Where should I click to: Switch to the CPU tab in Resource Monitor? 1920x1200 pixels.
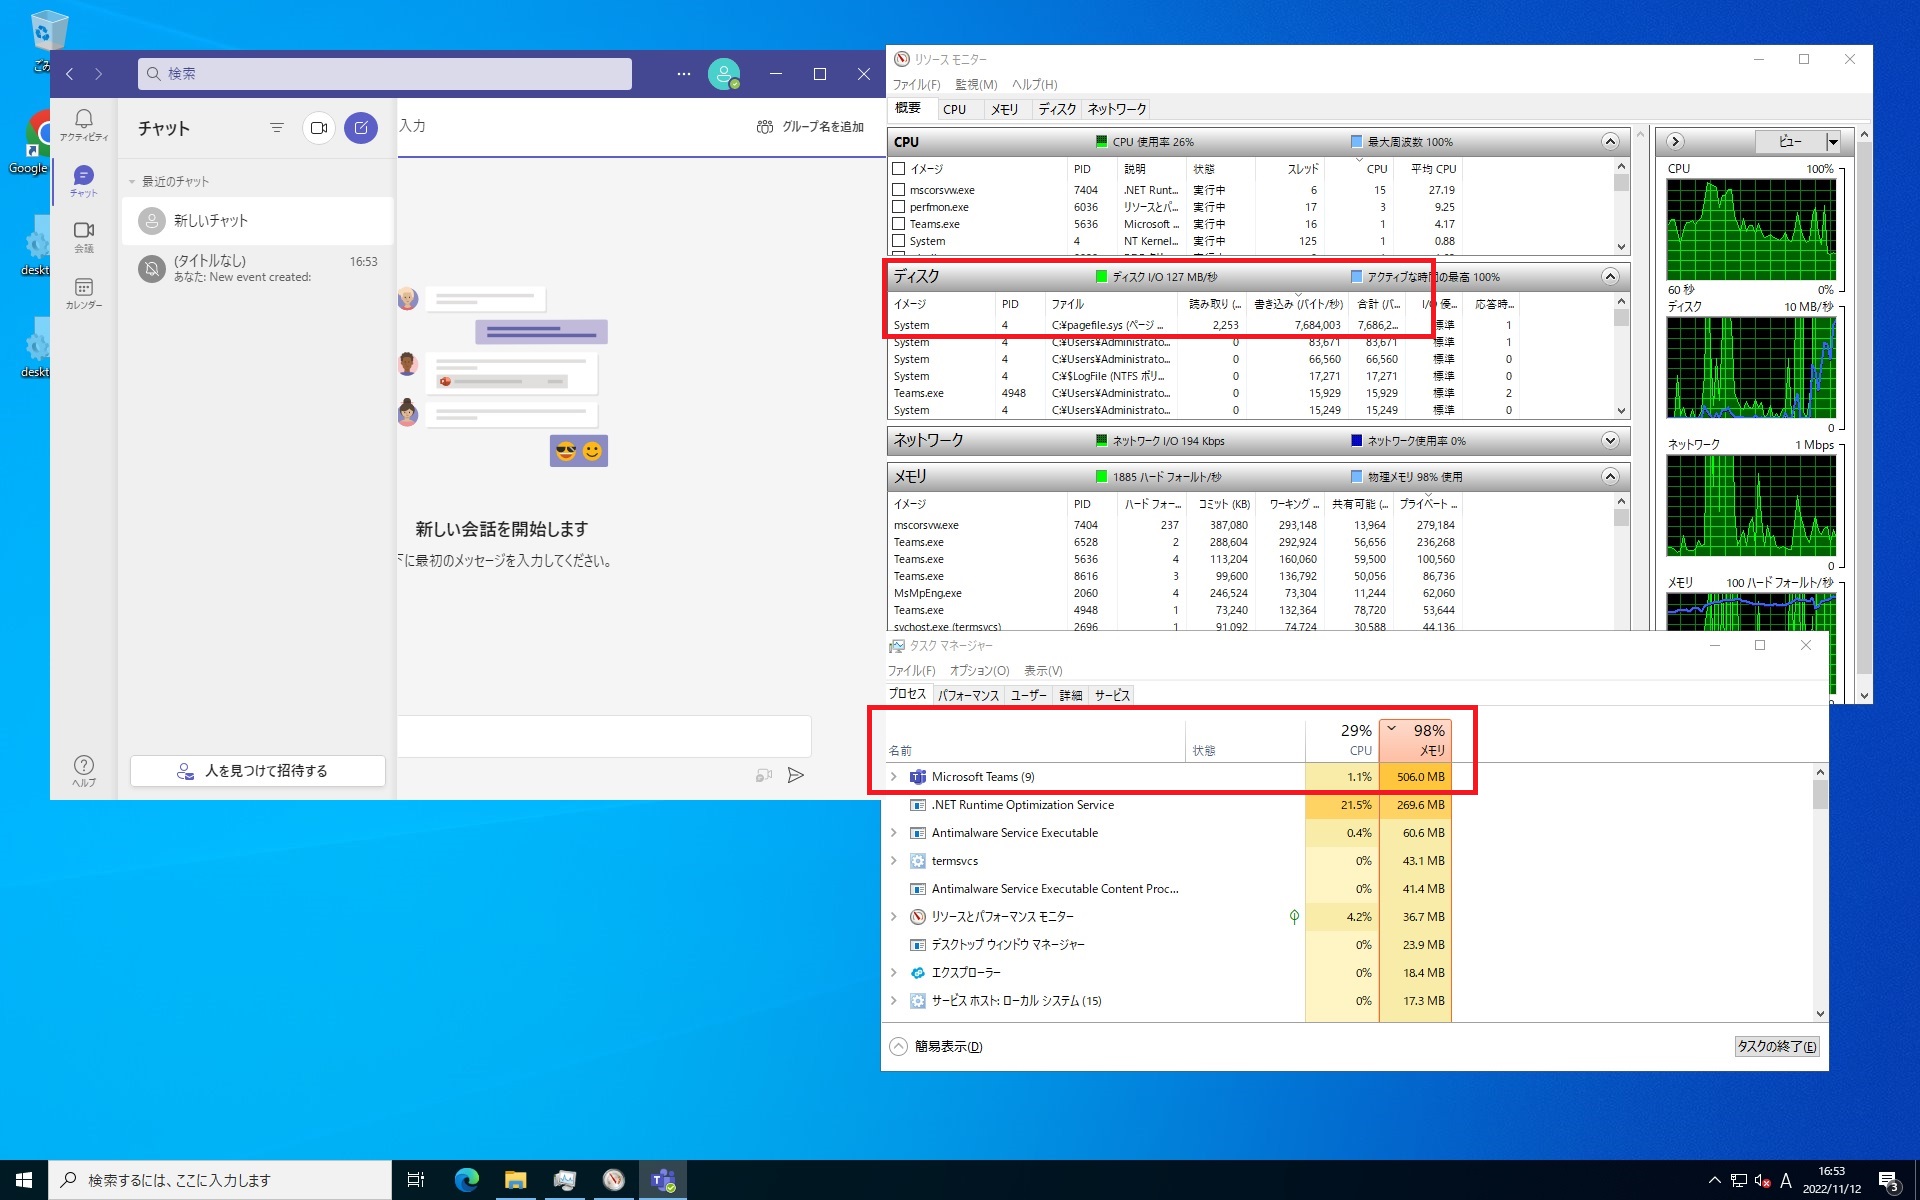(x=954, y=109)
